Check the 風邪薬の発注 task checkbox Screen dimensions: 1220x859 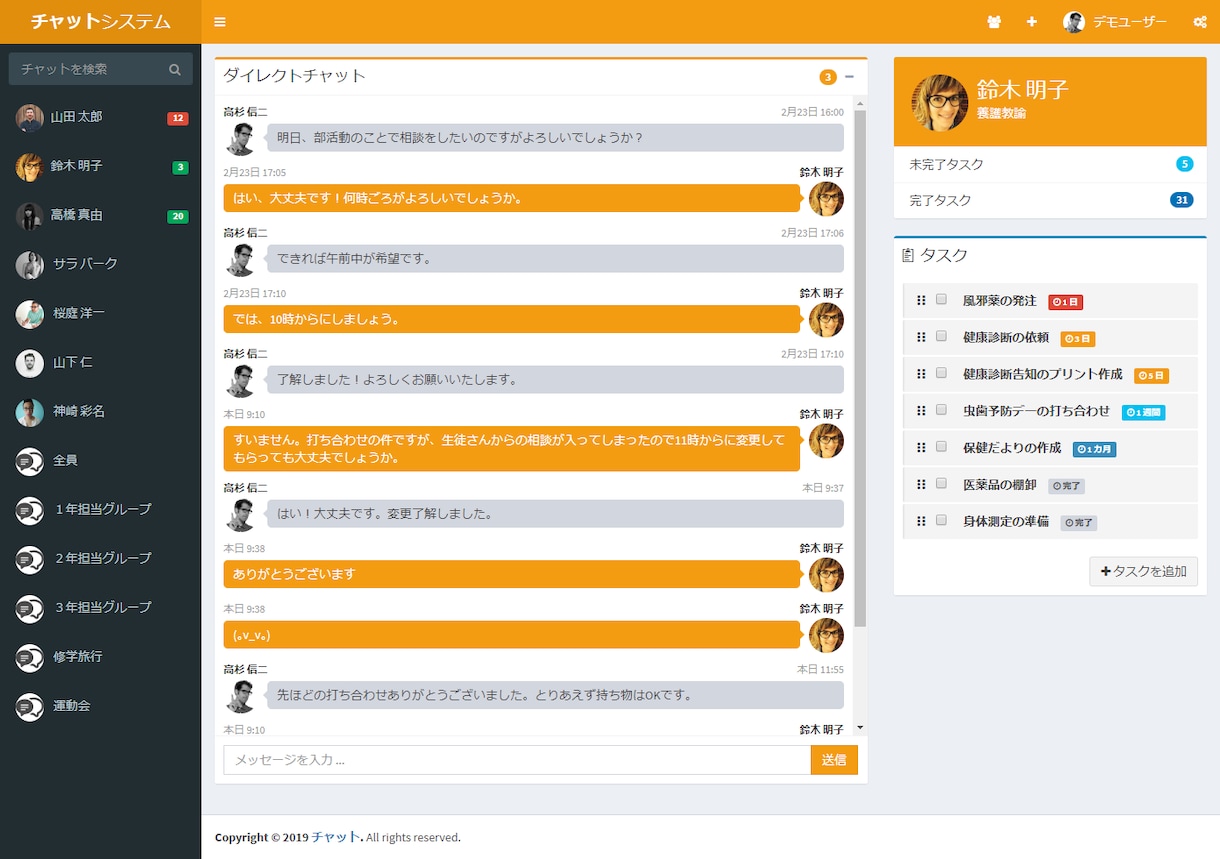pos(941,299)
